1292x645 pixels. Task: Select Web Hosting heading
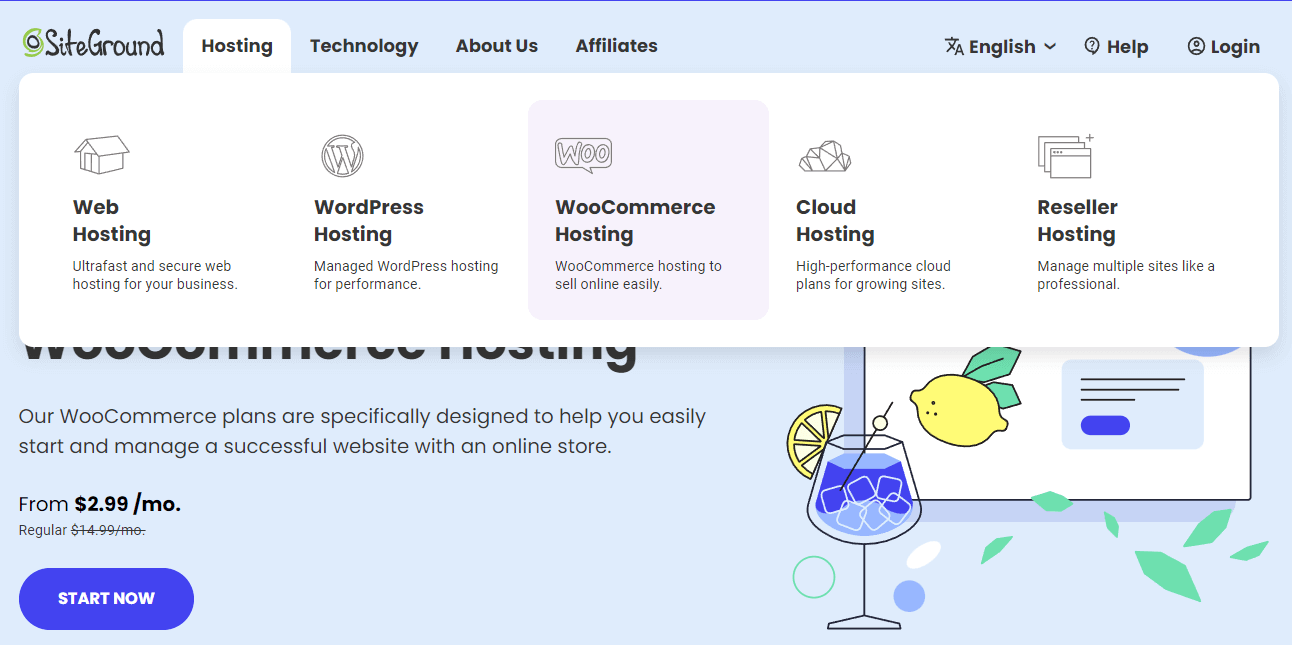pyautogui.click(x=112, y=221)
